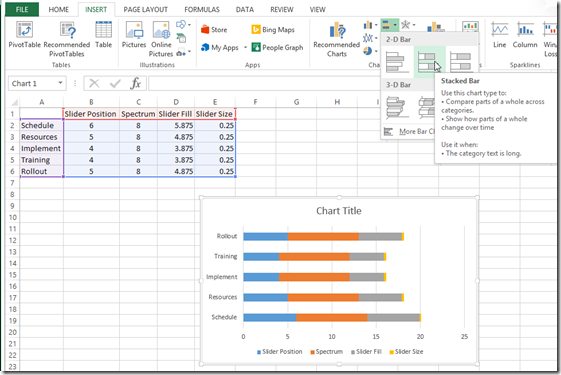
Task: Open the FORMULAS tab
Action: point(202,10)
